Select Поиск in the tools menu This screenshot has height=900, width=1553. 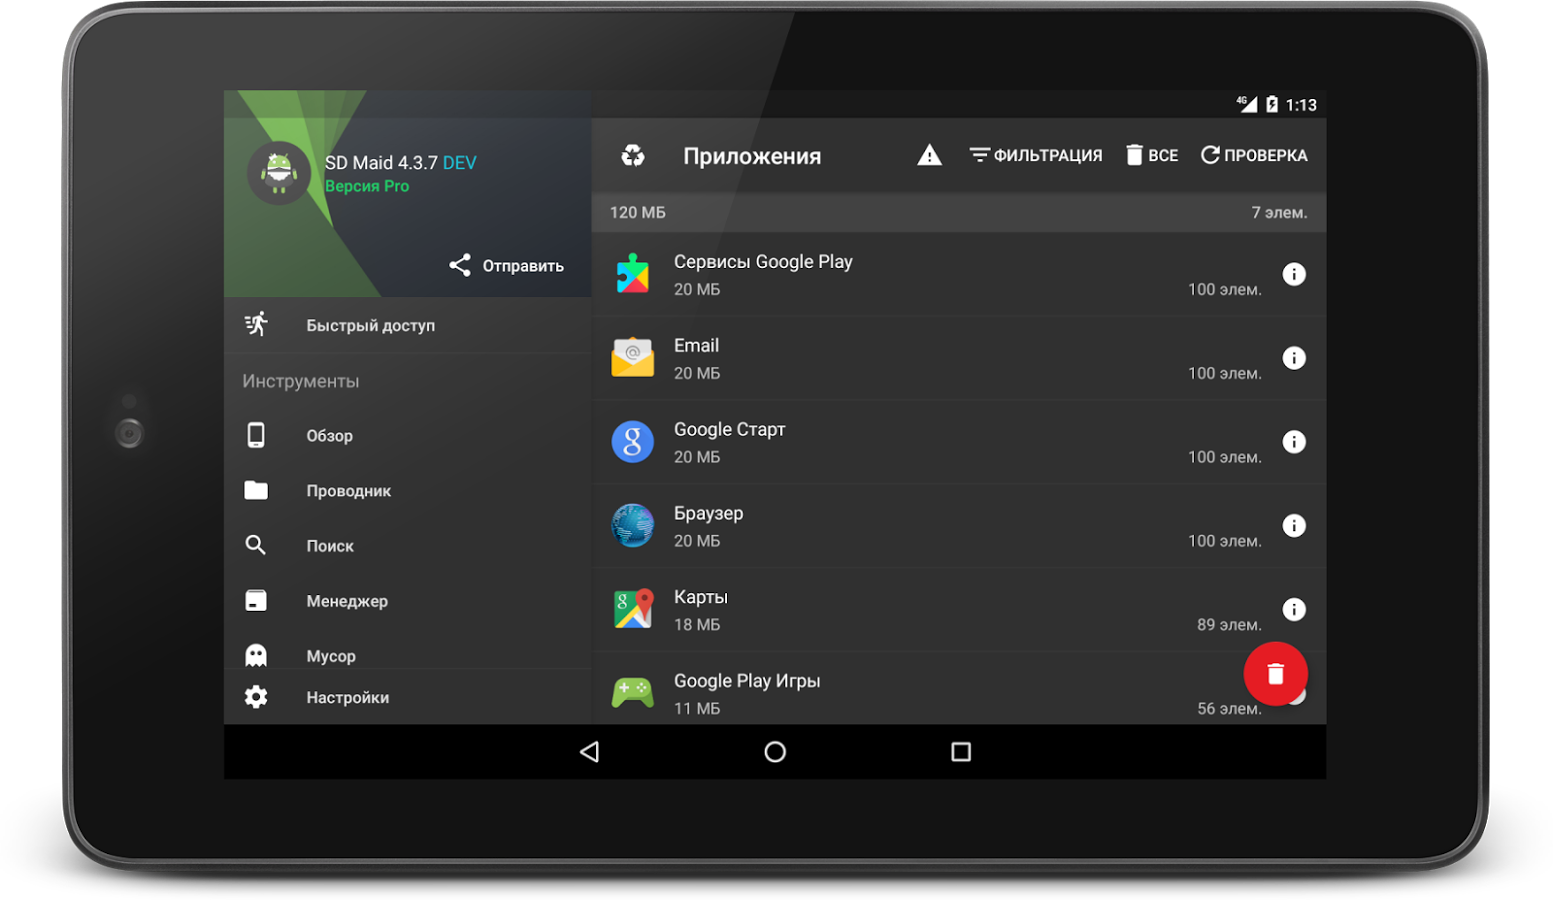pos(408,545)
